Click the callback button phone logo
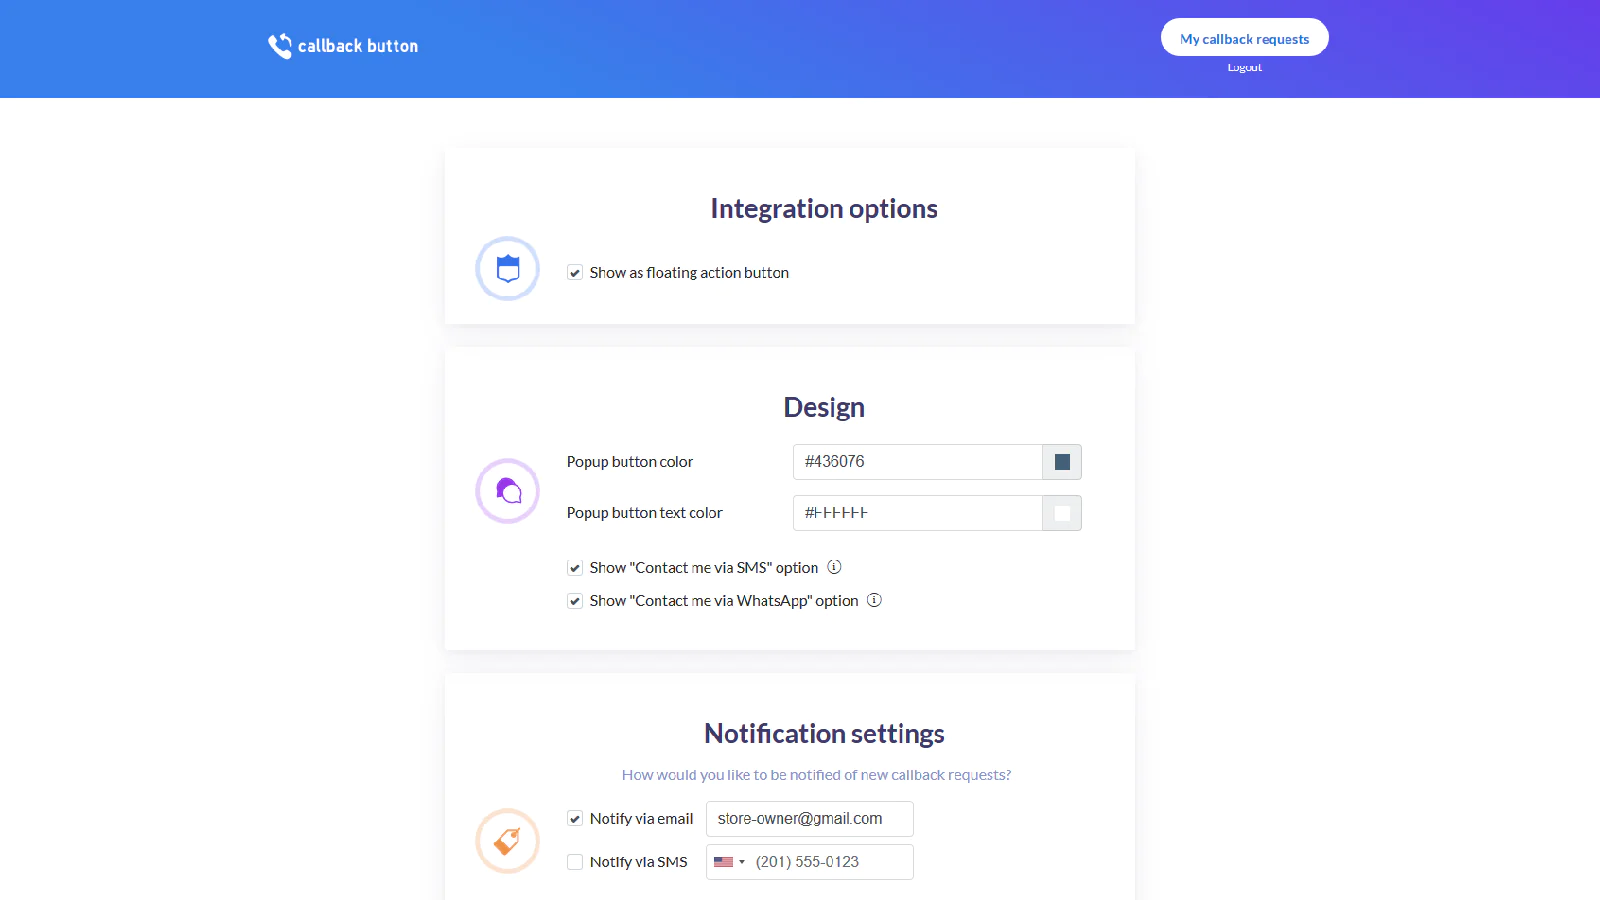 tap(280, 46)
